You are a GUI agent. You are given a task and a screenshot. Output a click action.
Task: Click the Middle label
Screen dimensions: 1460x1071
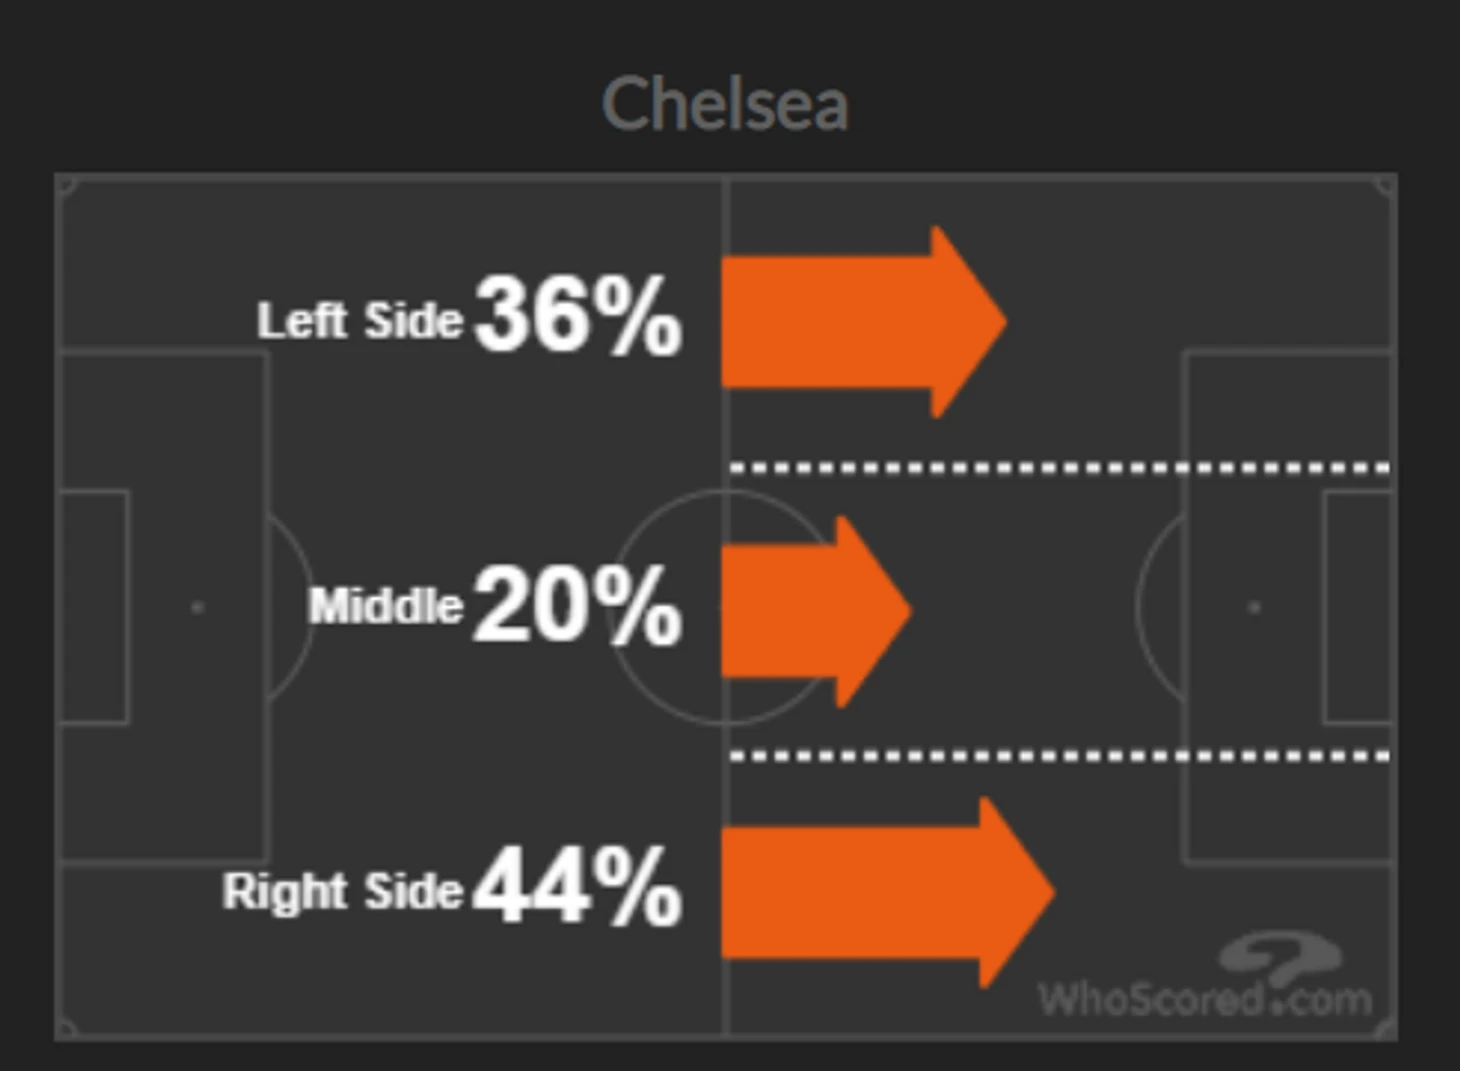pyautogui.click(x=386, y=606)
